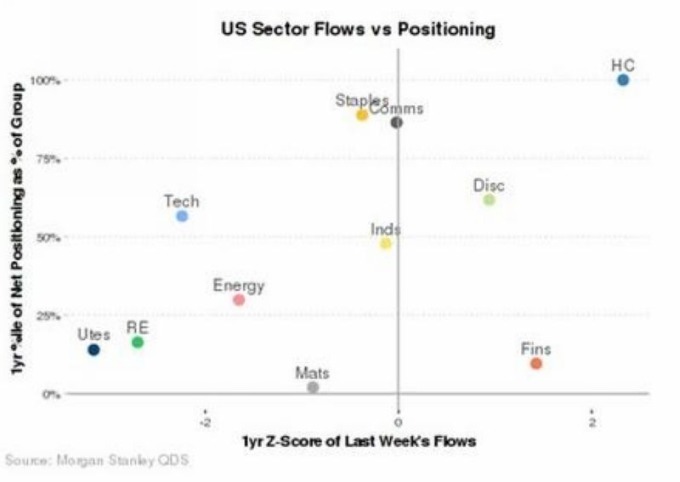Image resolution: width=680 pixels, height=482 pixels.
Task: Click the dark navy Utes data point
Action: (94, 350)
